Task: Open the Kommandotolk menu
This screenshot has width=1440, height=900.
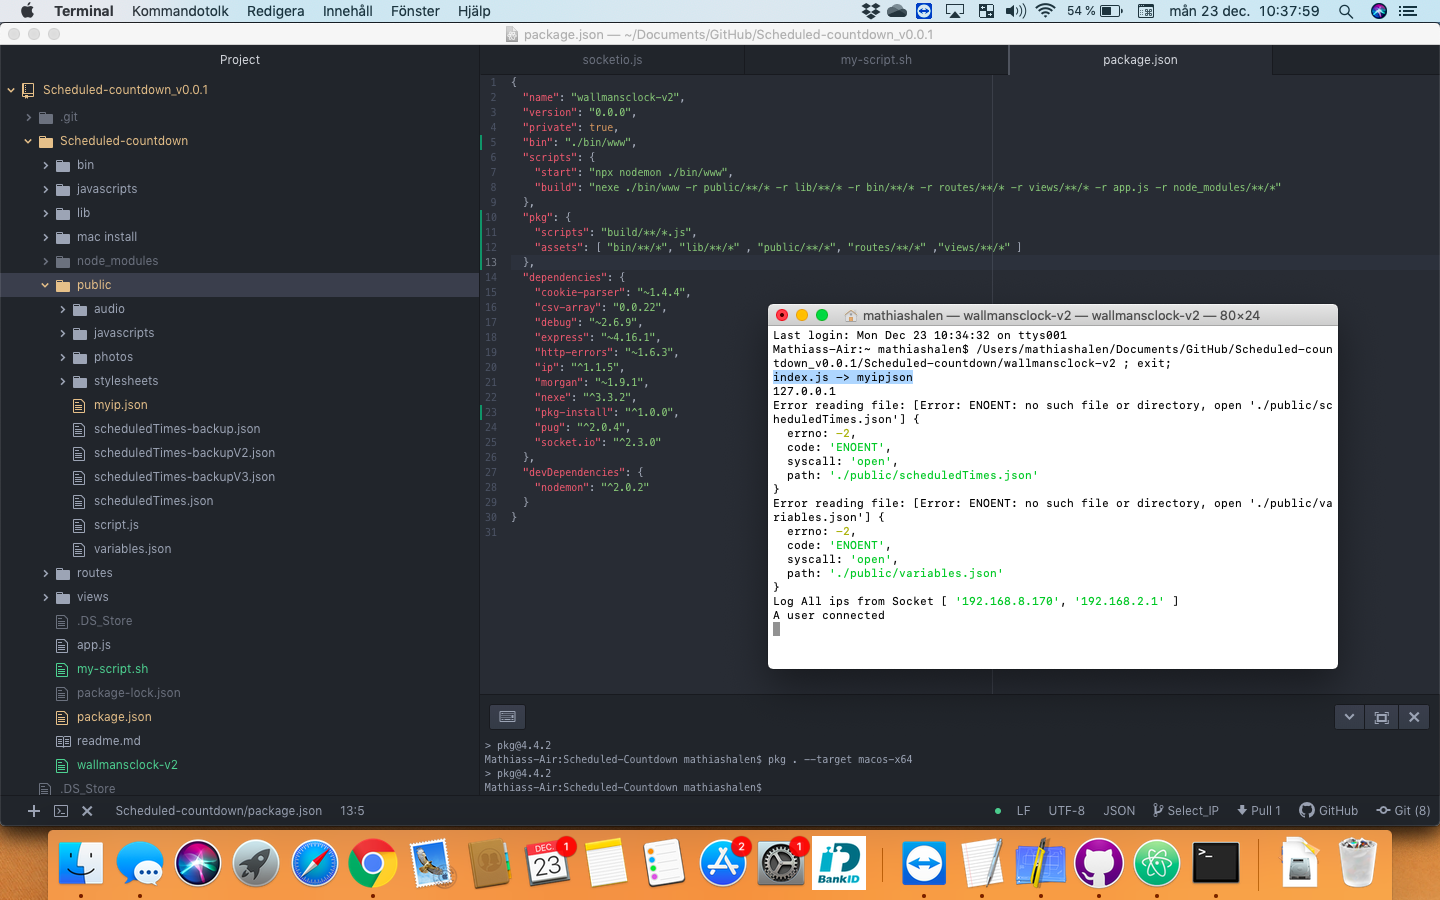Action: pos(180,11)
